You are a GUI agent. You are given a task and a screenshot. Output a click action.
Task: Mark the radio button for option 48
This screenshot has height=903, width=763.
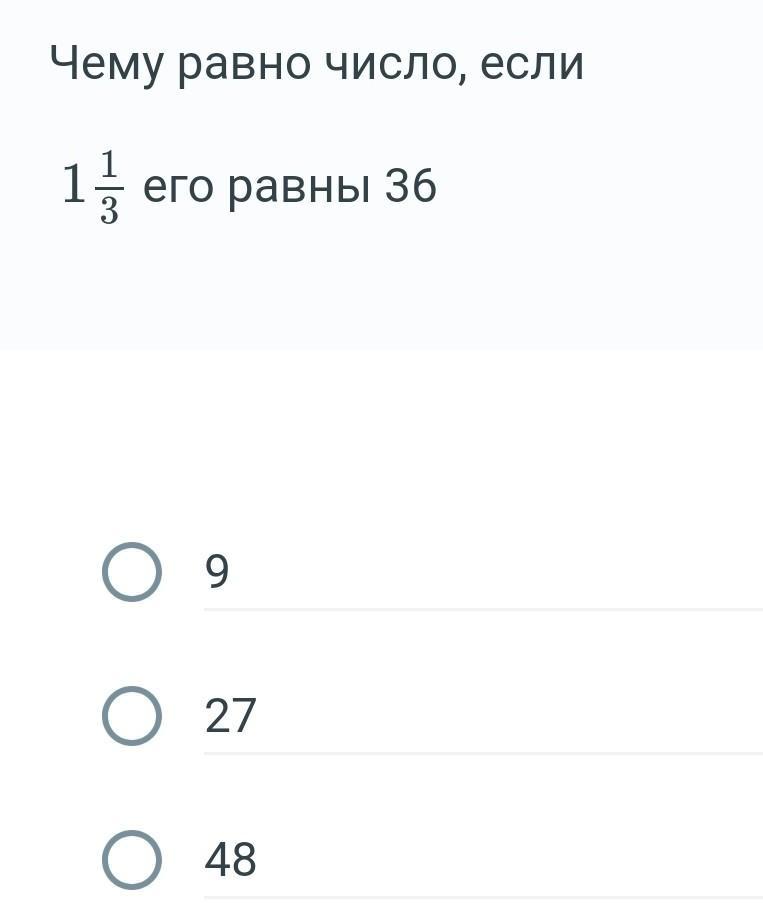[132, 860]
